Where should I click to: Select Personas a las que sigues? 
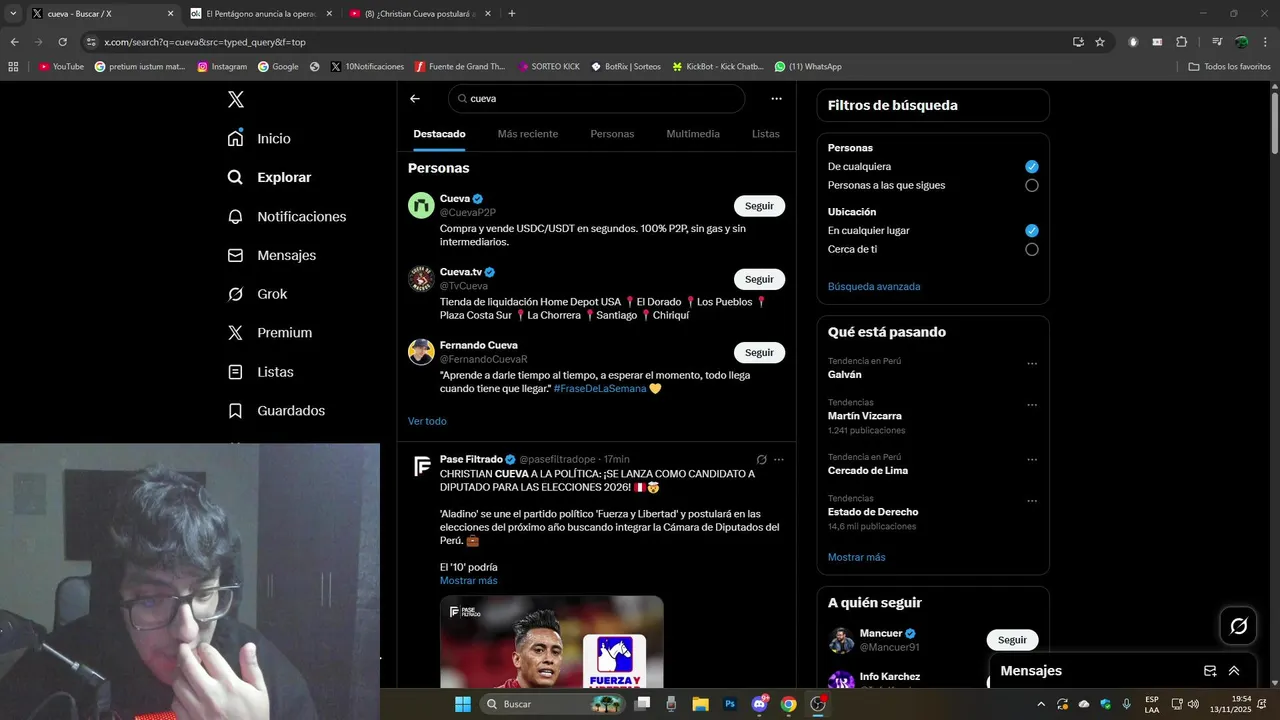pos(1032,185)
